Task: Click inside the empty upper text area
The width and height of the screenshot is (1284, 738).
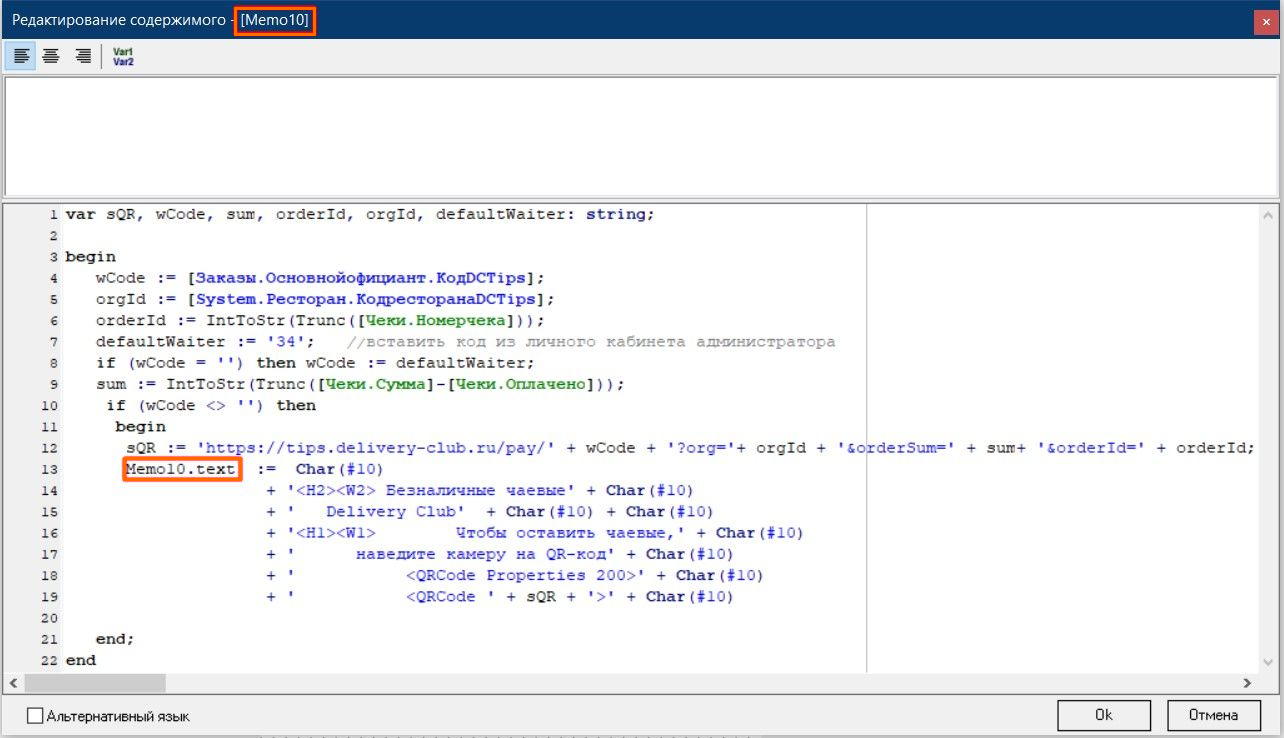Action: (640, 135)
